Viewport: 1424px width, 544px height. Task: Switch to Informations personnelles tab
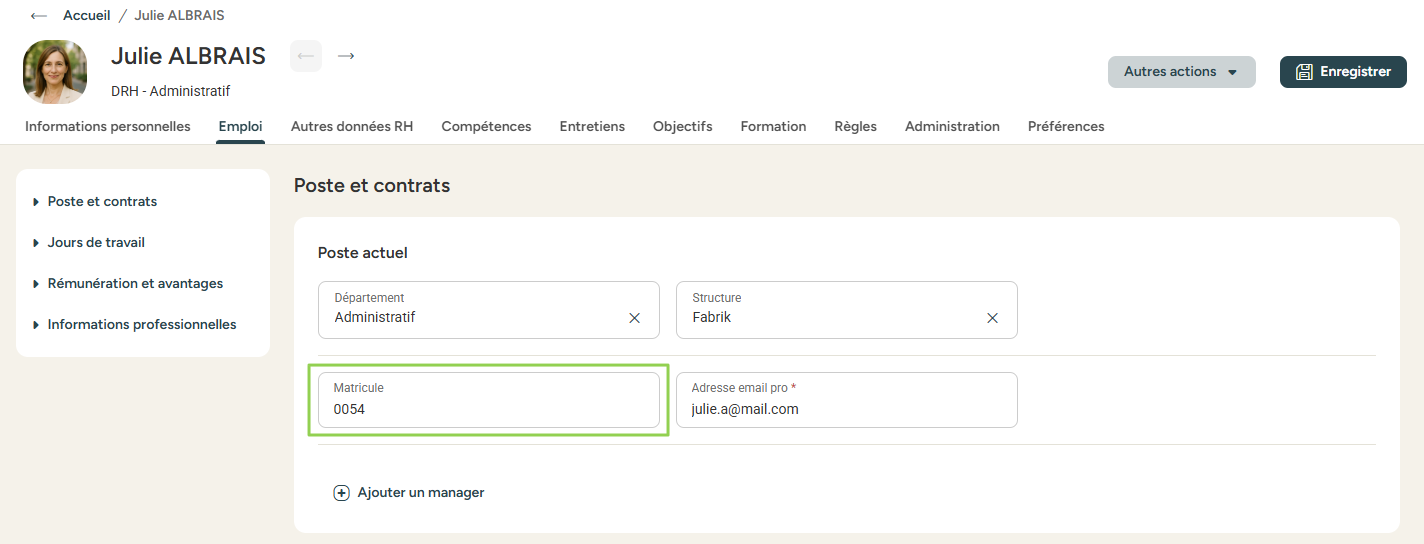click(108, 126)
